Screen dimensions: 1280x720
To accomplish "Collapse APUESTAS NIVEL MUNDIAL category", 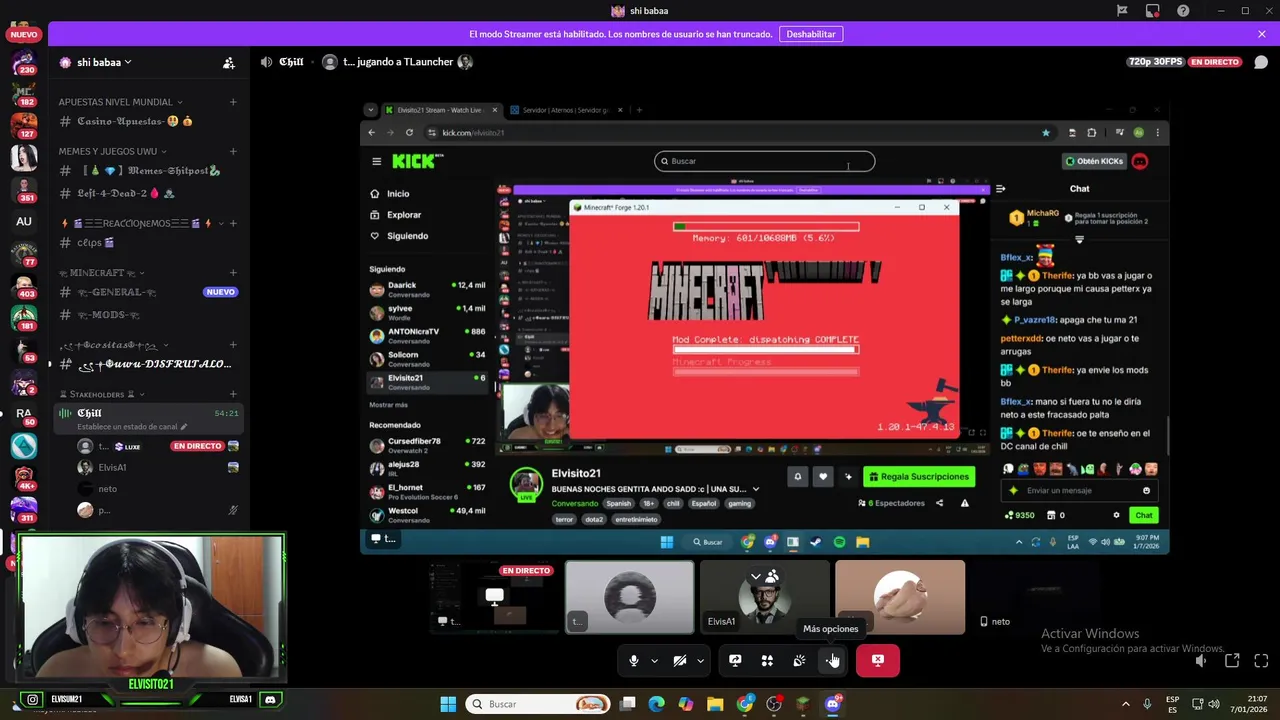I will click(120, 102).
